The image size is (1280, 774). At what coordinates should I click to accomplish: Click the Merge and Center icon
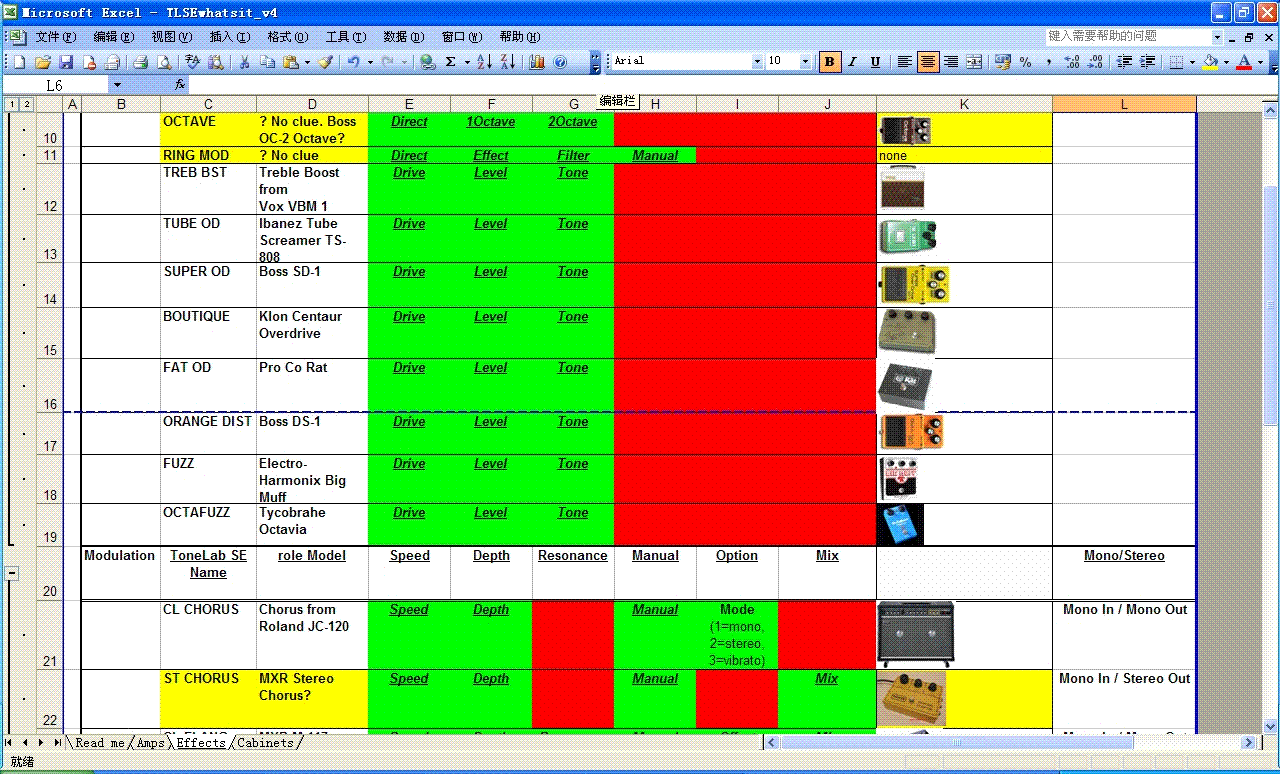pyautogui.click(x=974, y=62)
